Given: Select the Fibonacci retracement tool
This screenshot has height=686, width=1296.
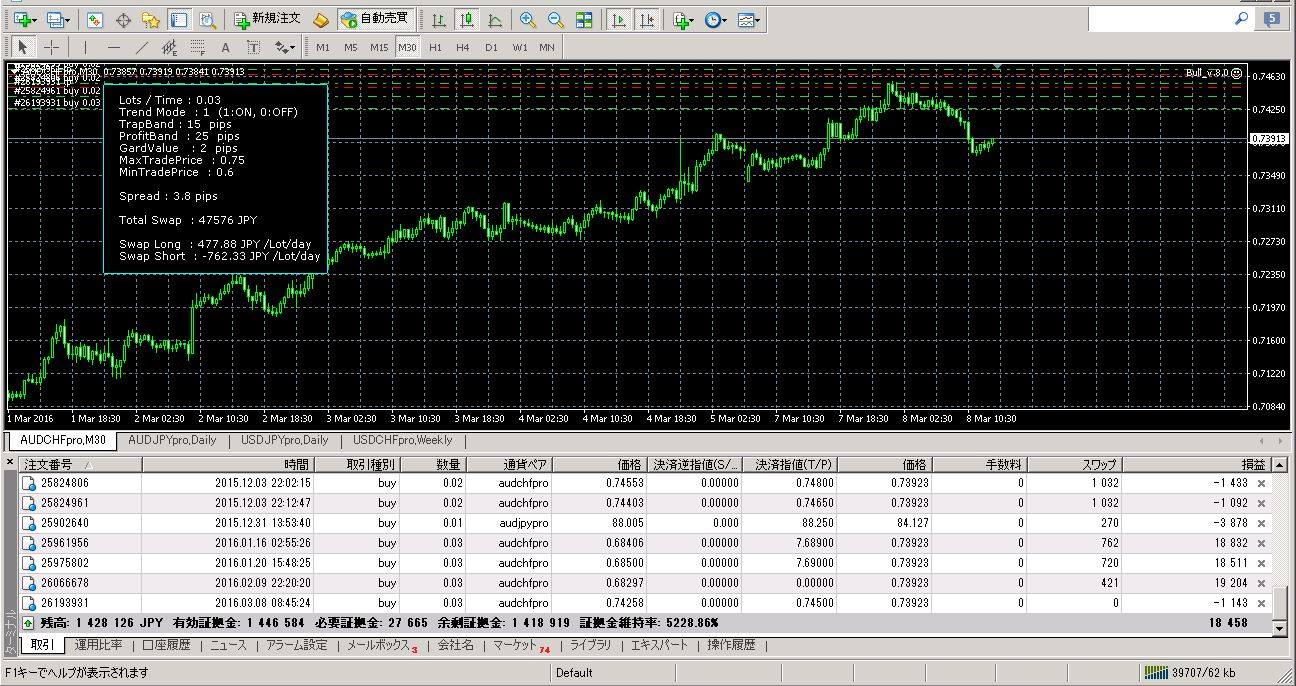Looking at the screenshot, I should tap(197, 47).
